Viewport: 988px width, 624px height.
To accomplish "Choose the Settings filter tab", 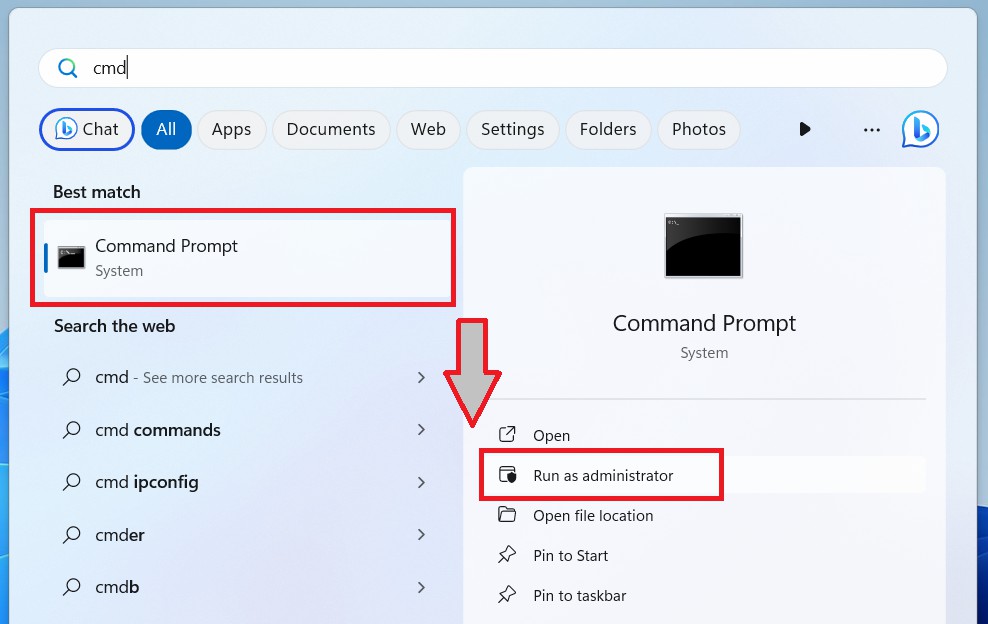I will click(x=512, y=129).
